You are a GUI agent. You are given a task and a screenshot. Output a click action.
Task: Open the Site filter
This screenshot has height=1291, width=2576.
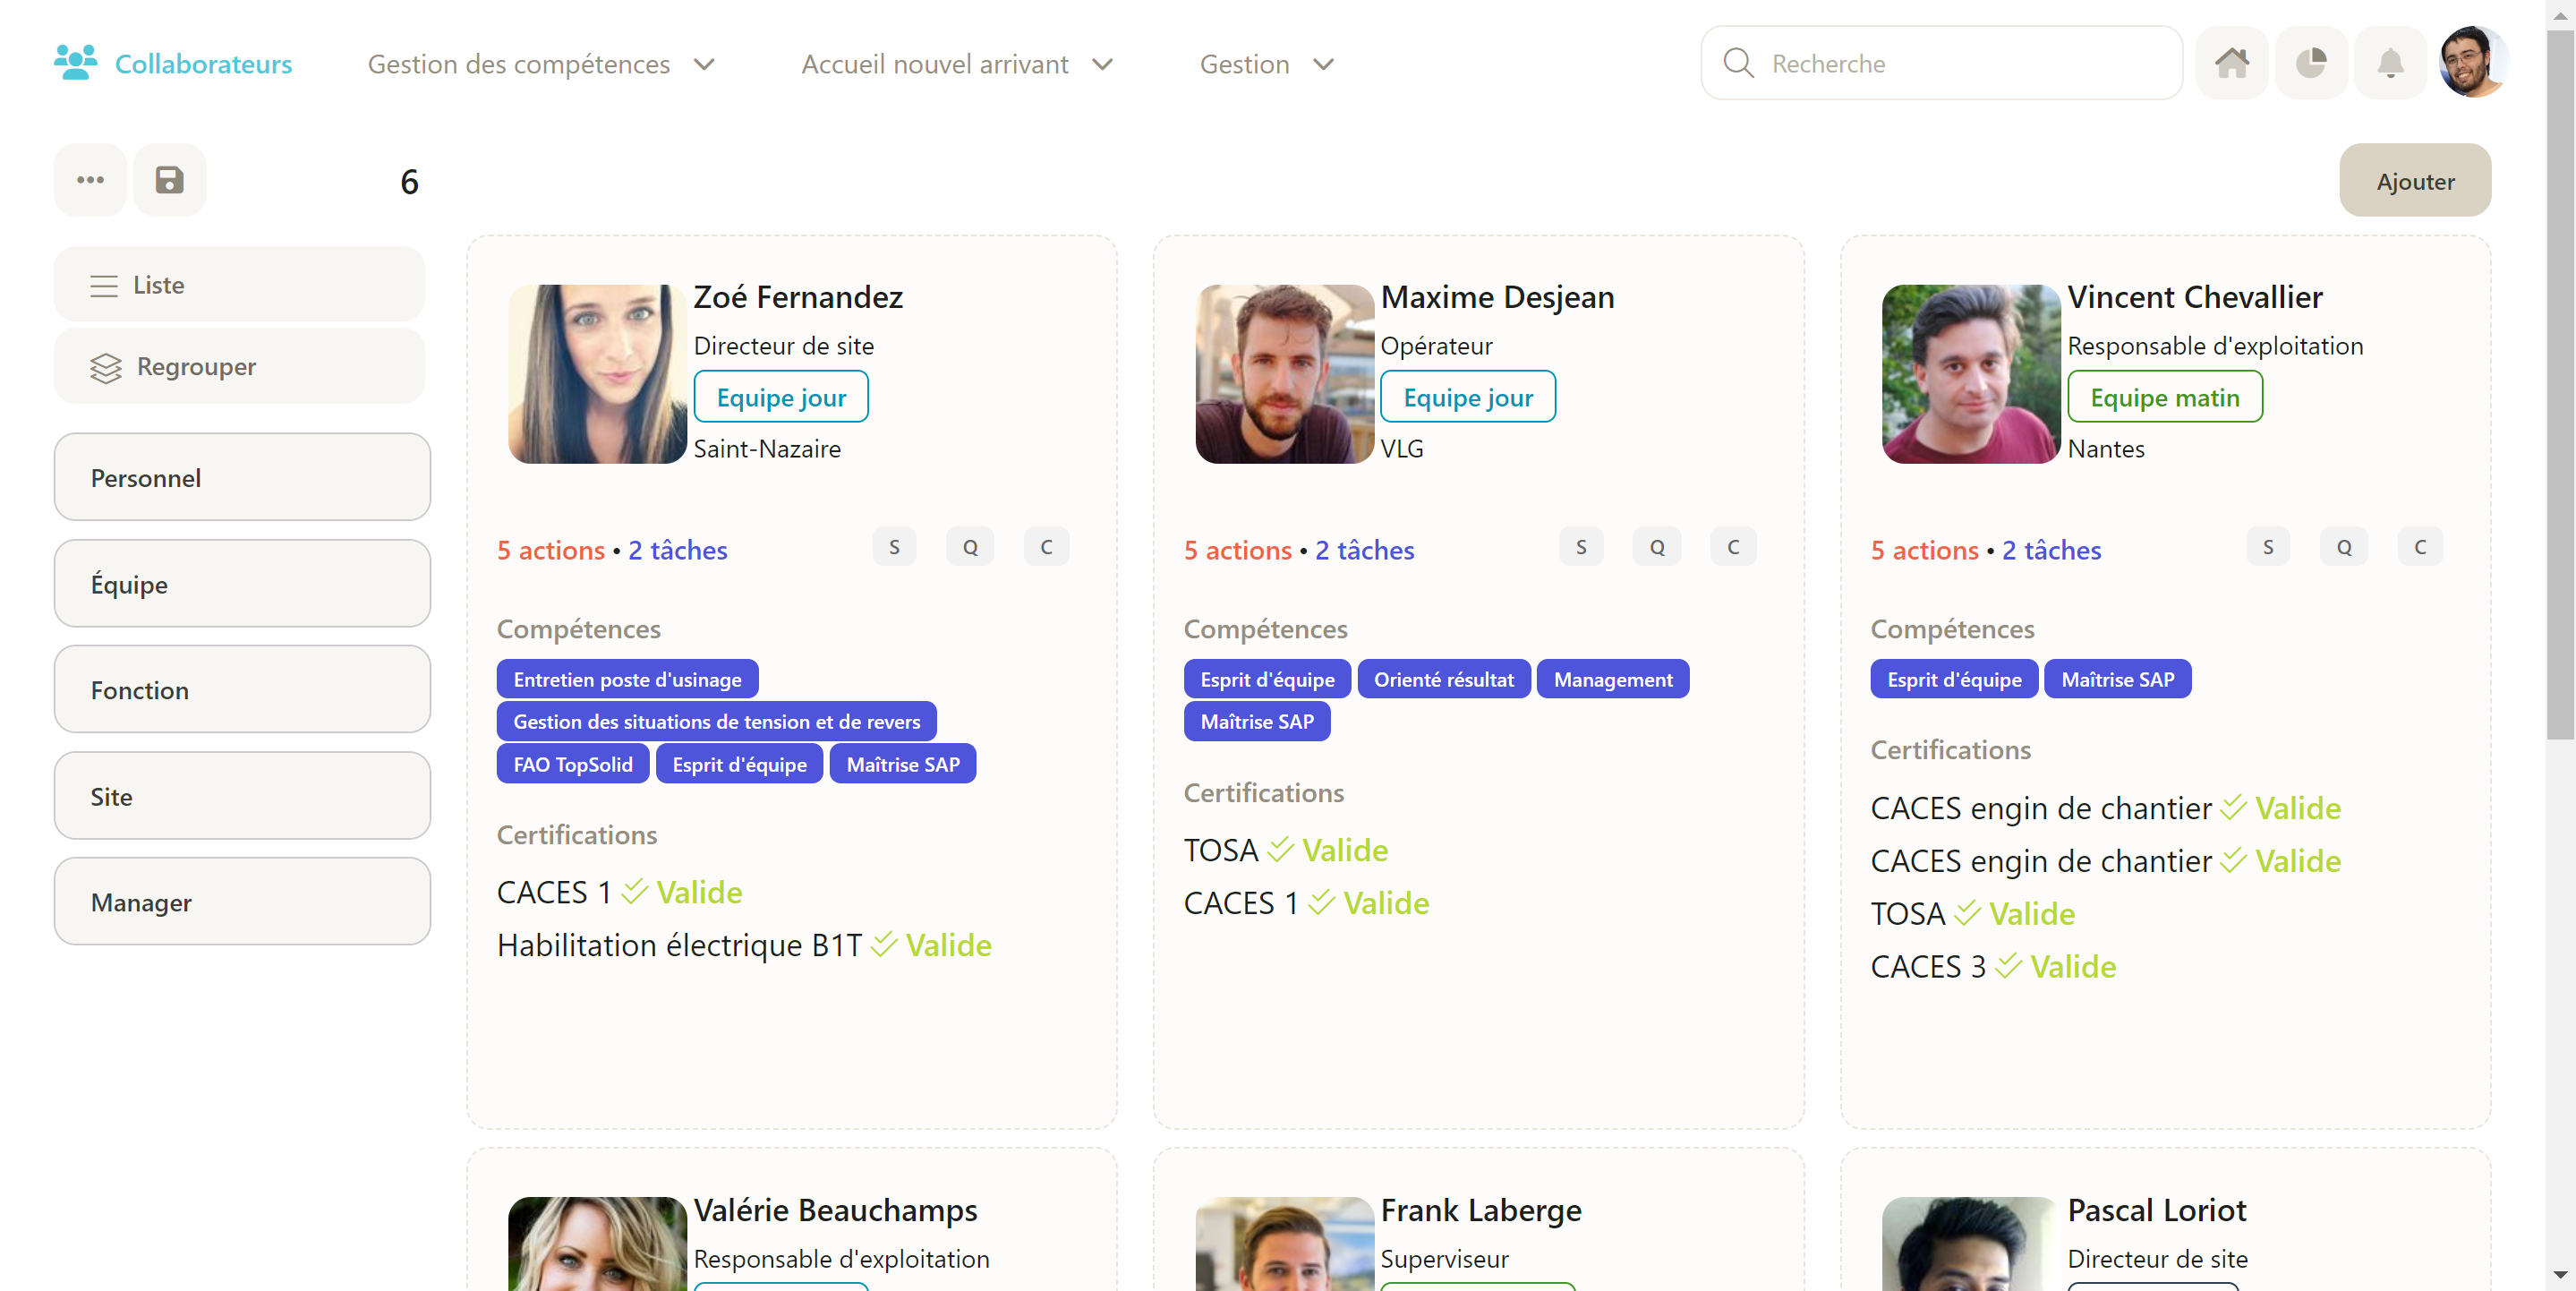click(242, 796)
